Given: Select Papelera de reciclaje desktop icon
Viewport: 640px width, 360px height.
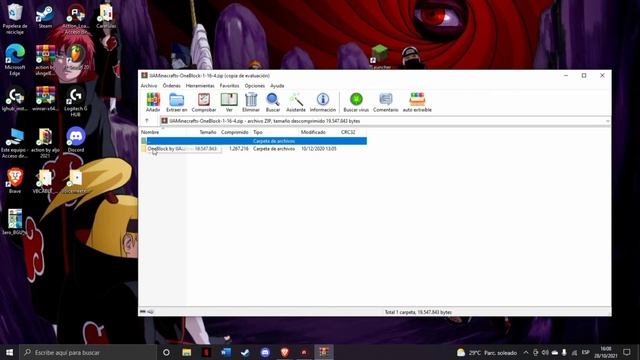Looking at the screenshot, I should coord(15,18).
